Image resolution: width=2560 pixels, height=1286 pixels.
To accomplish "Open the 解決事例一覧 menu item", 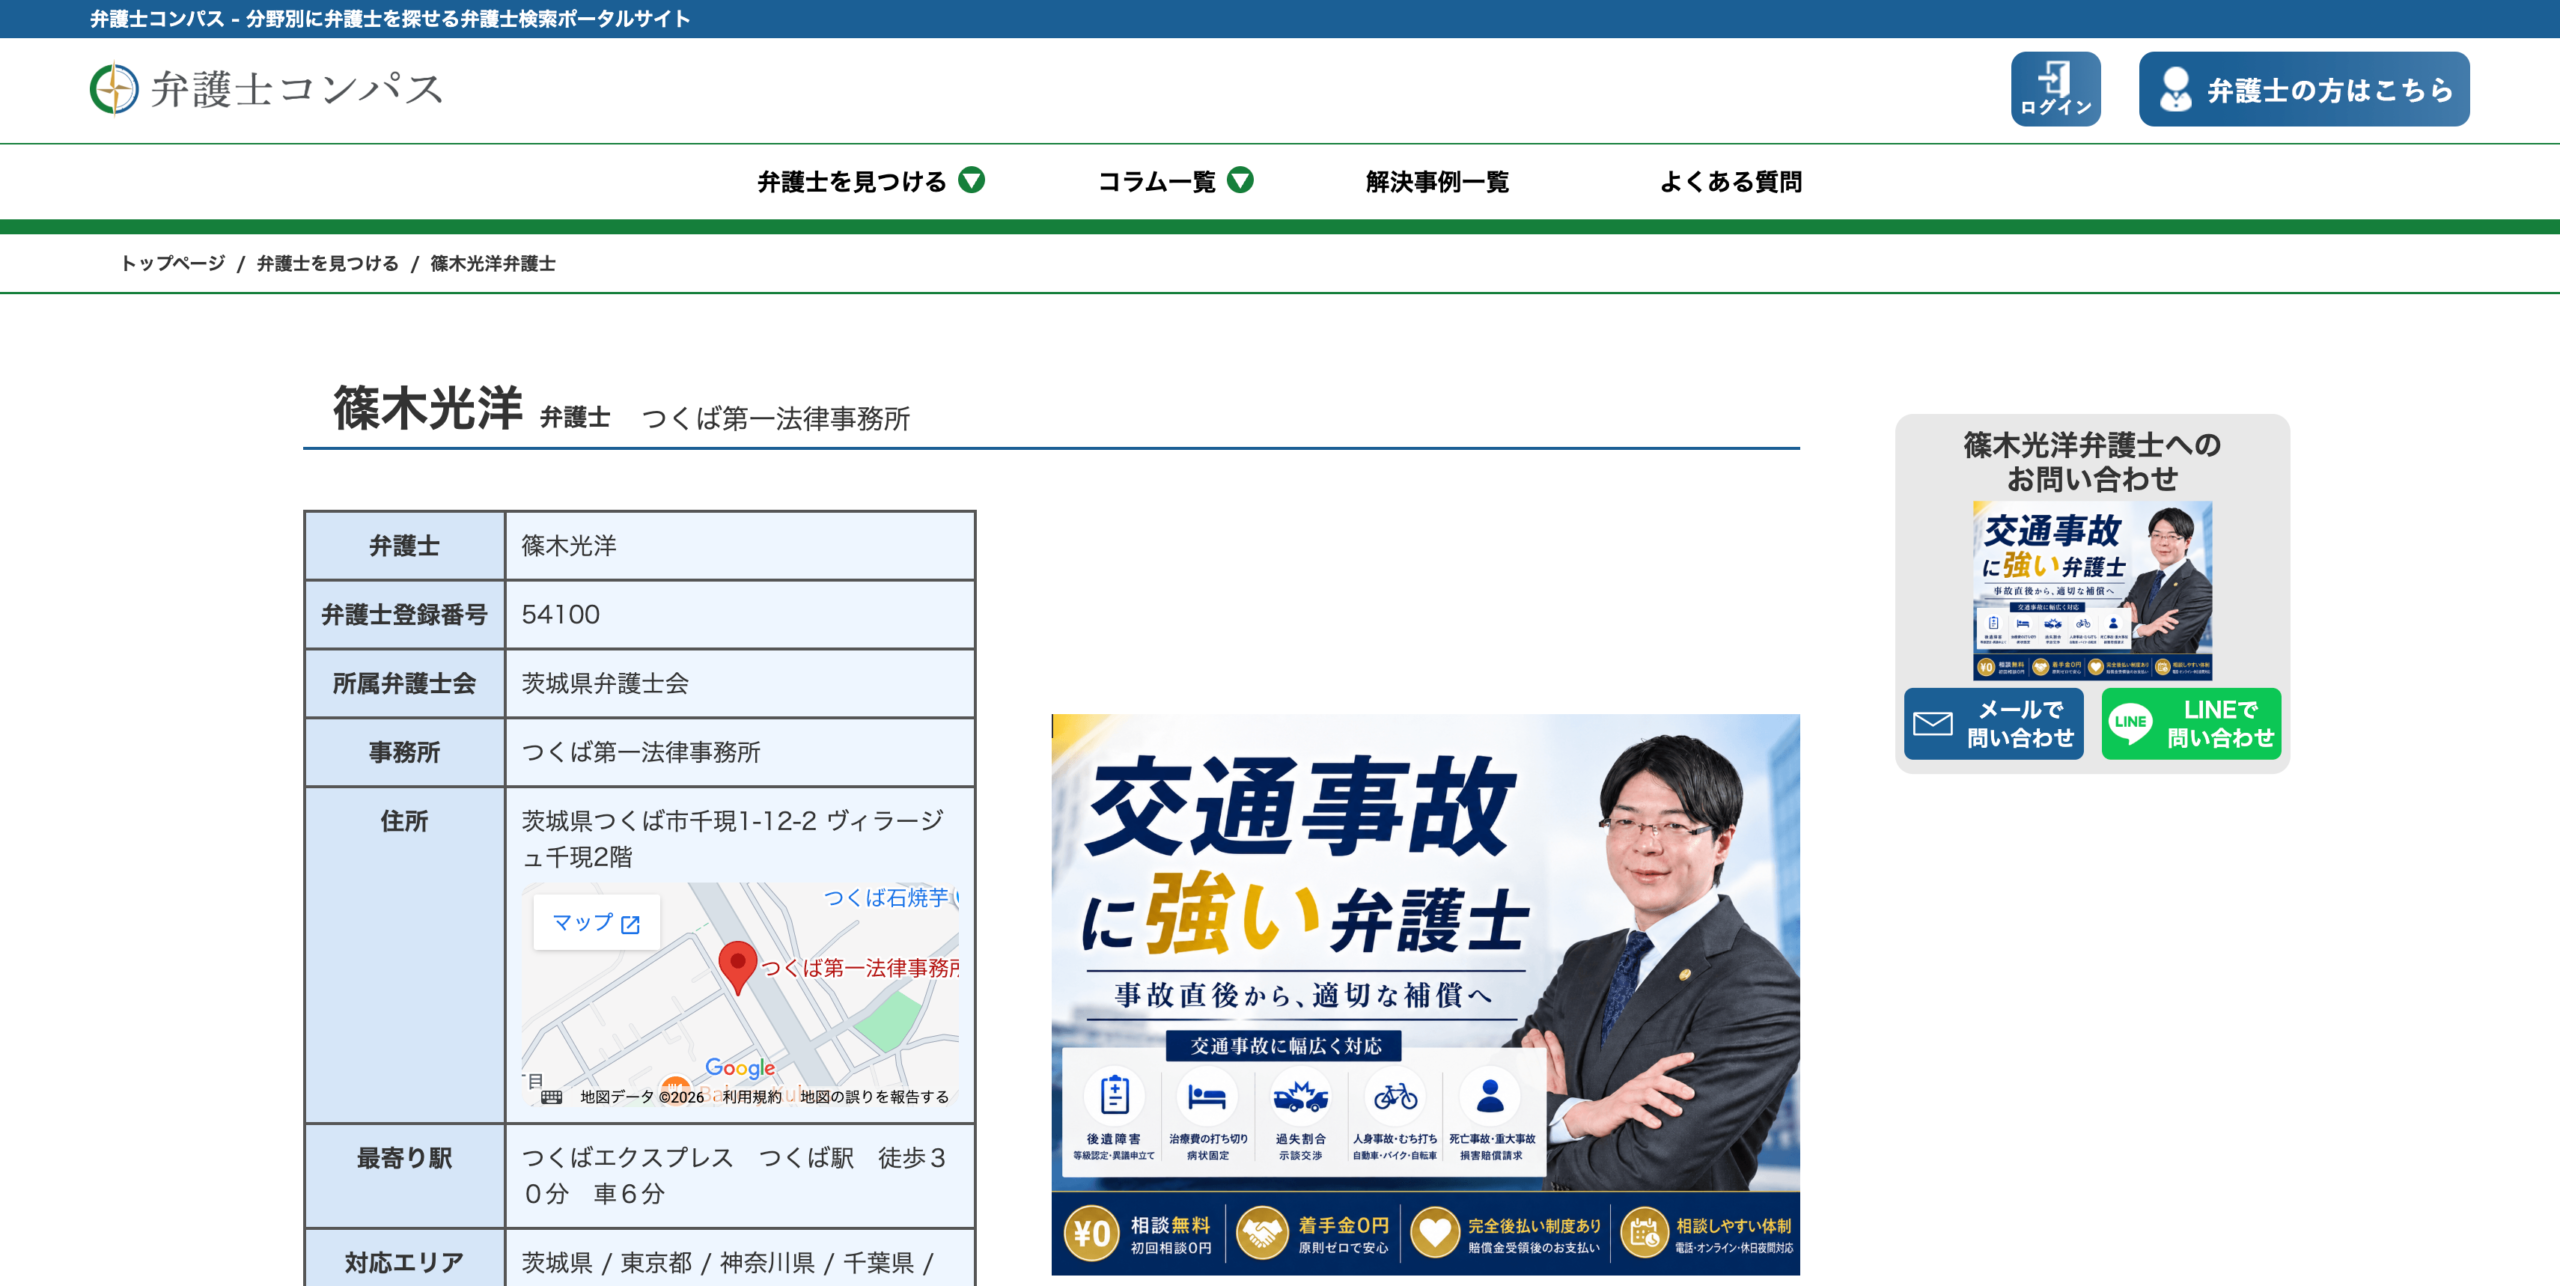I will [1437, 182].
